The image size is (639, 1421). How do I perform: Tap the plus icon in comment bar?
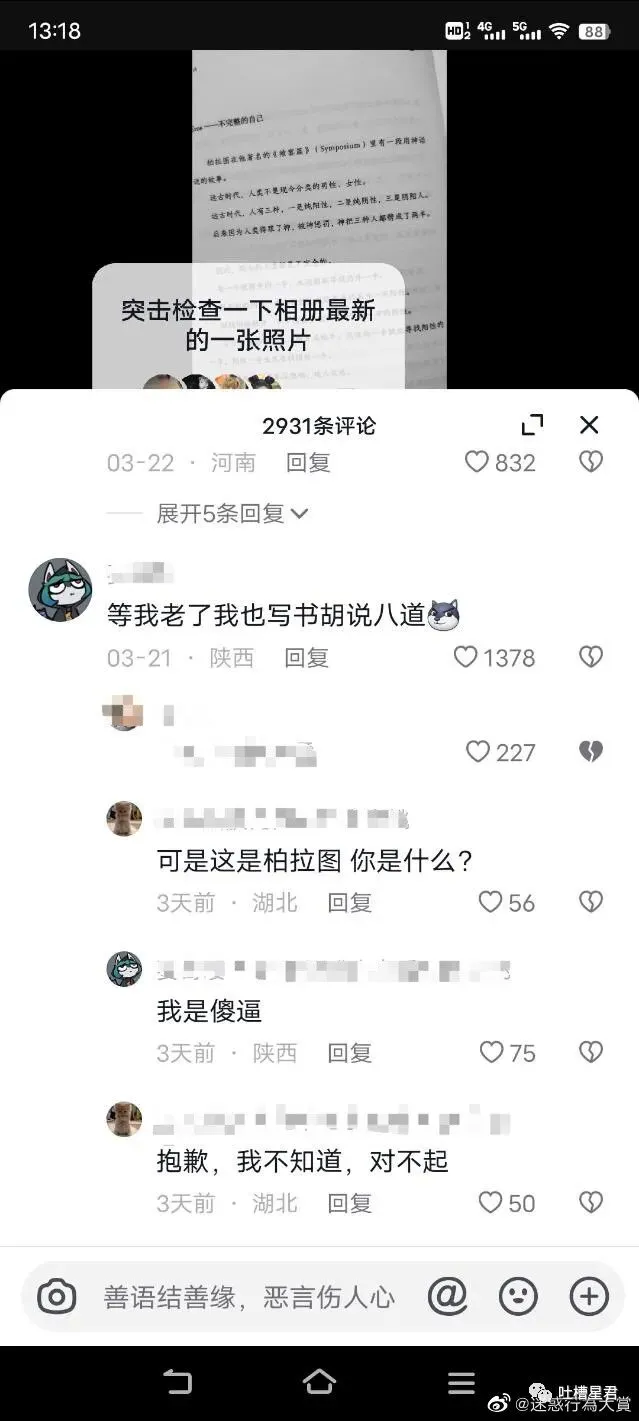pyautogui.click(x=589, y=1297)
